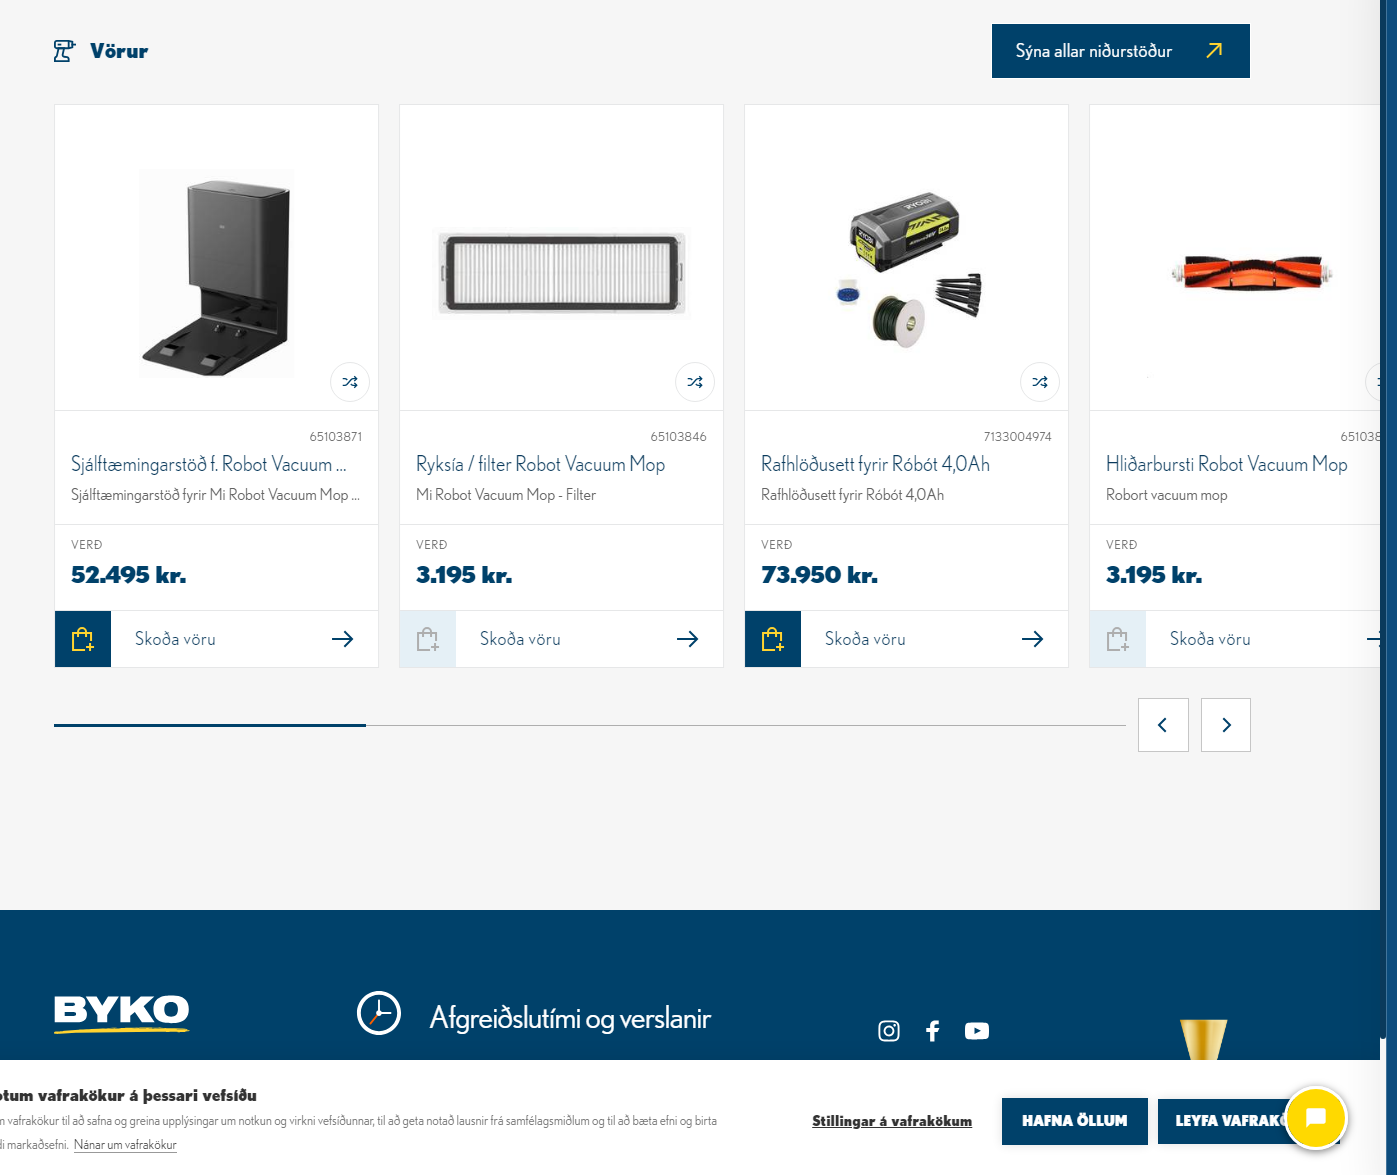Click compare icon on Ryksía filter product
The width and height of the screenshot is (1397, 1175).
pos(695,382)
